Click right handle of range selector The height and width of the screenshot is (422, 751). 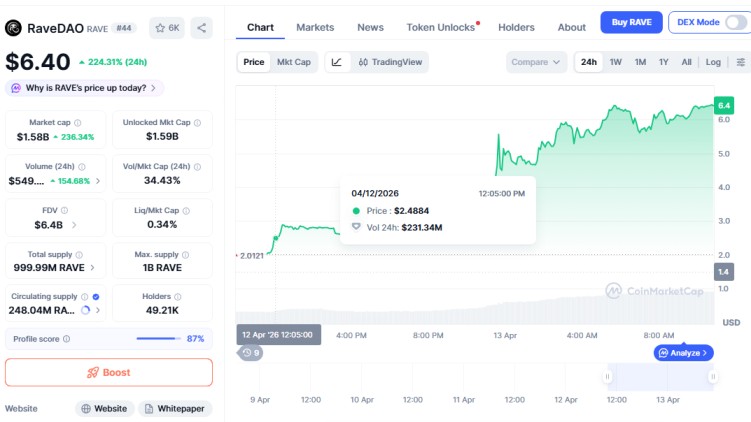(x=713, y=376)
